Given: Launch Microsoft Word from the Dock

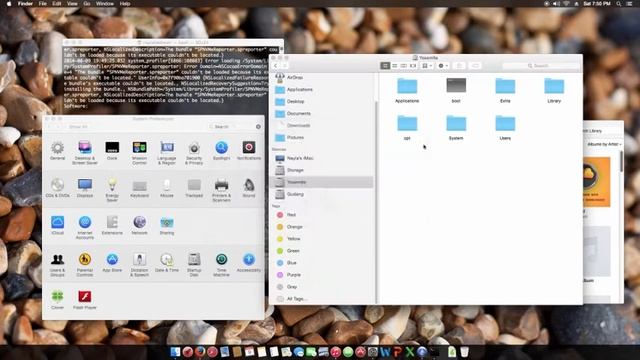Looking at the screenshot, I should pyautogui.click(x=385, y=352).
